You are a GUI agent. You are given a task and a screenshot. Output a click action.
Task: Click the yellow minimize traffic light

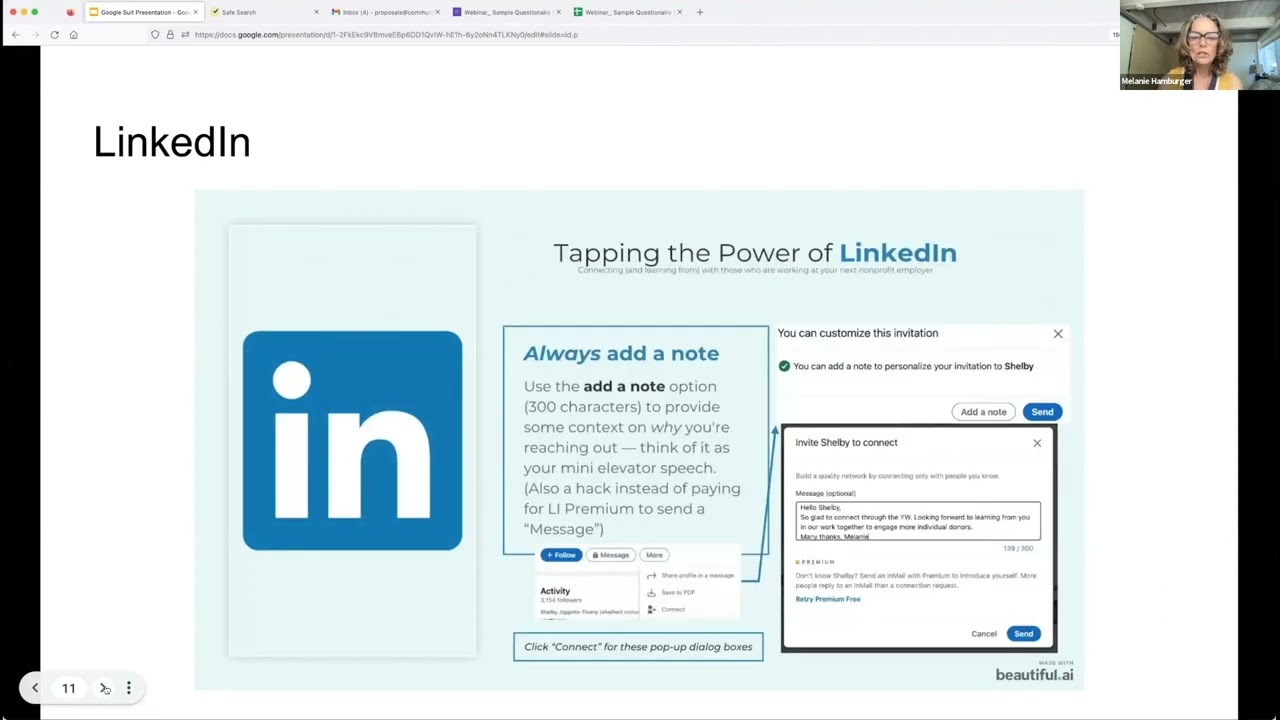point(24,12)
